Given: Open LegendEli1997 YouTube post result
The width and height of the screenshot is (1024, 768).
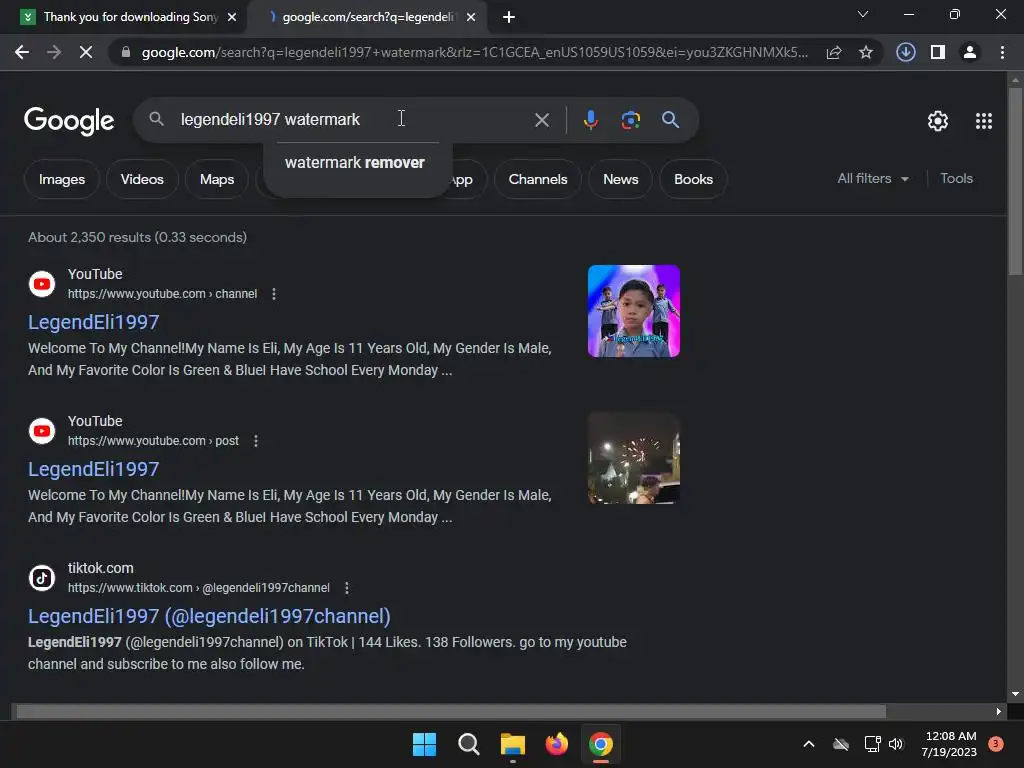Looking at the screenshot, I should click(x=93, y=469).
